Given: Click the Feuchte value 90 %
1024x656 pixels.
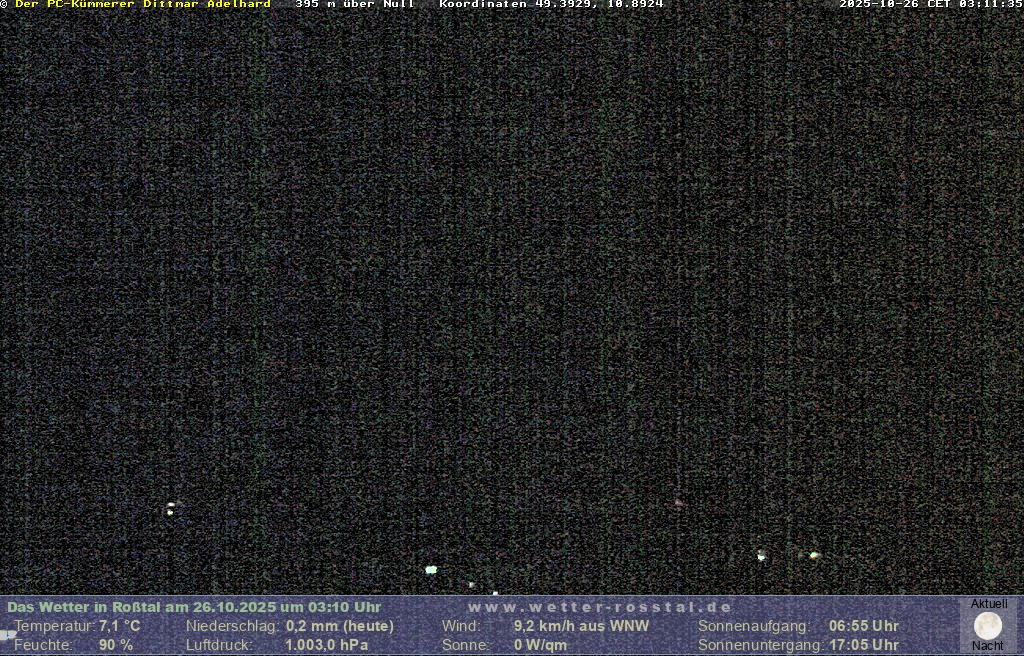Looking at the screenshot, I should 116,645.
